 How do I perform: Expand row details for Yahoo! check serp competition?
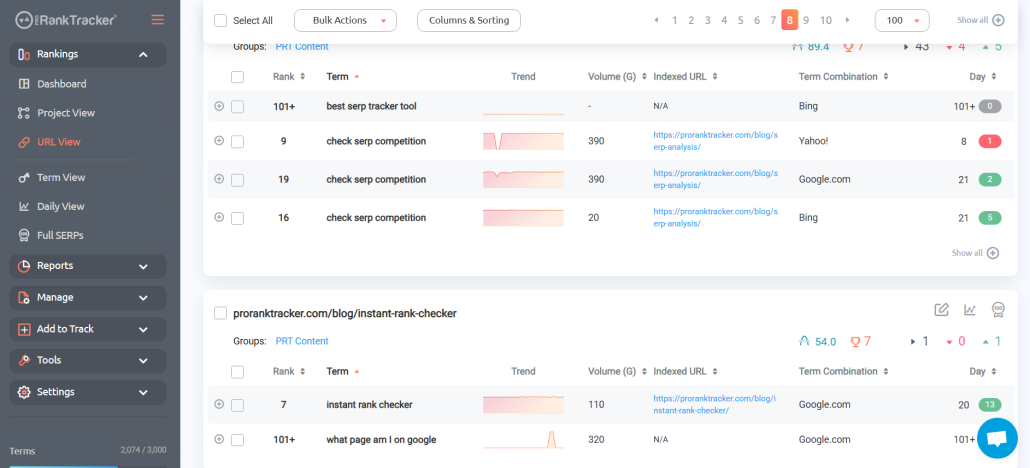[x=219, y=141]
